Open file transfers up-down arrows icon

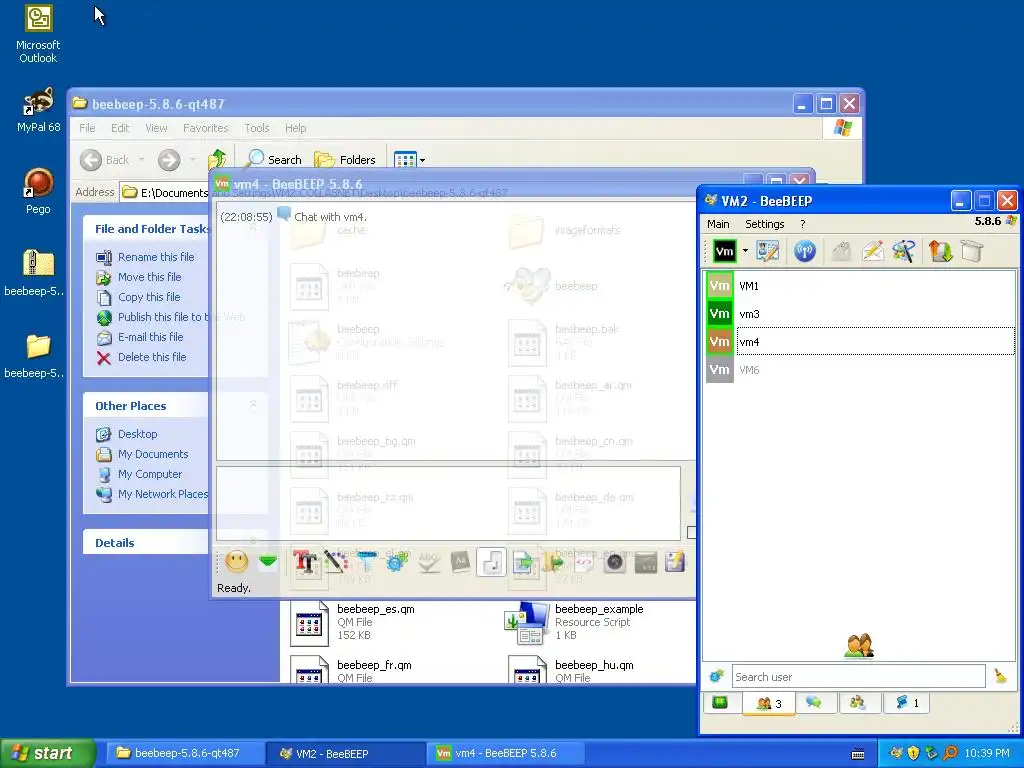(x=940, y=251)
